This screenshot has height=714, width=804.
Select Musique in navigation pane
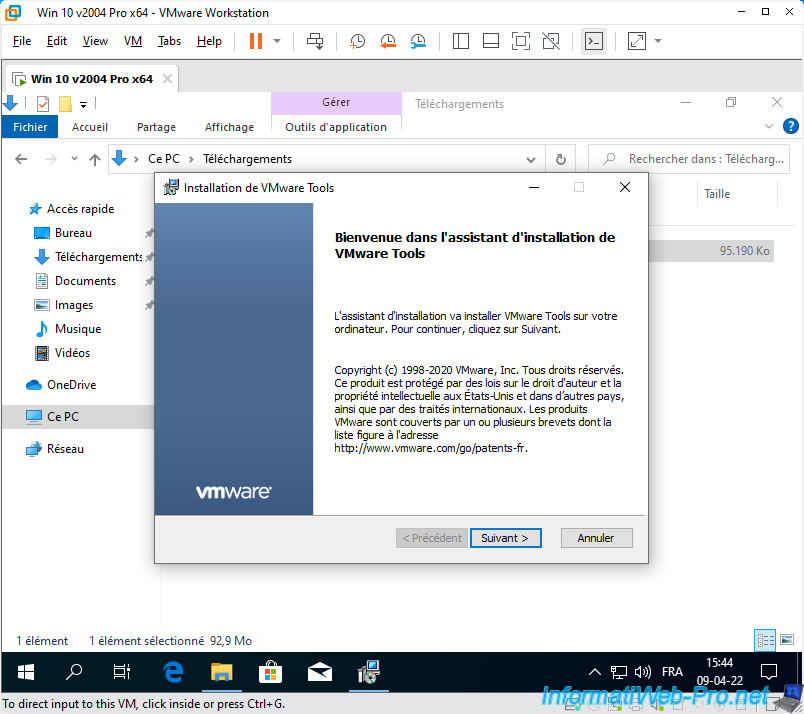coord(77,329)
